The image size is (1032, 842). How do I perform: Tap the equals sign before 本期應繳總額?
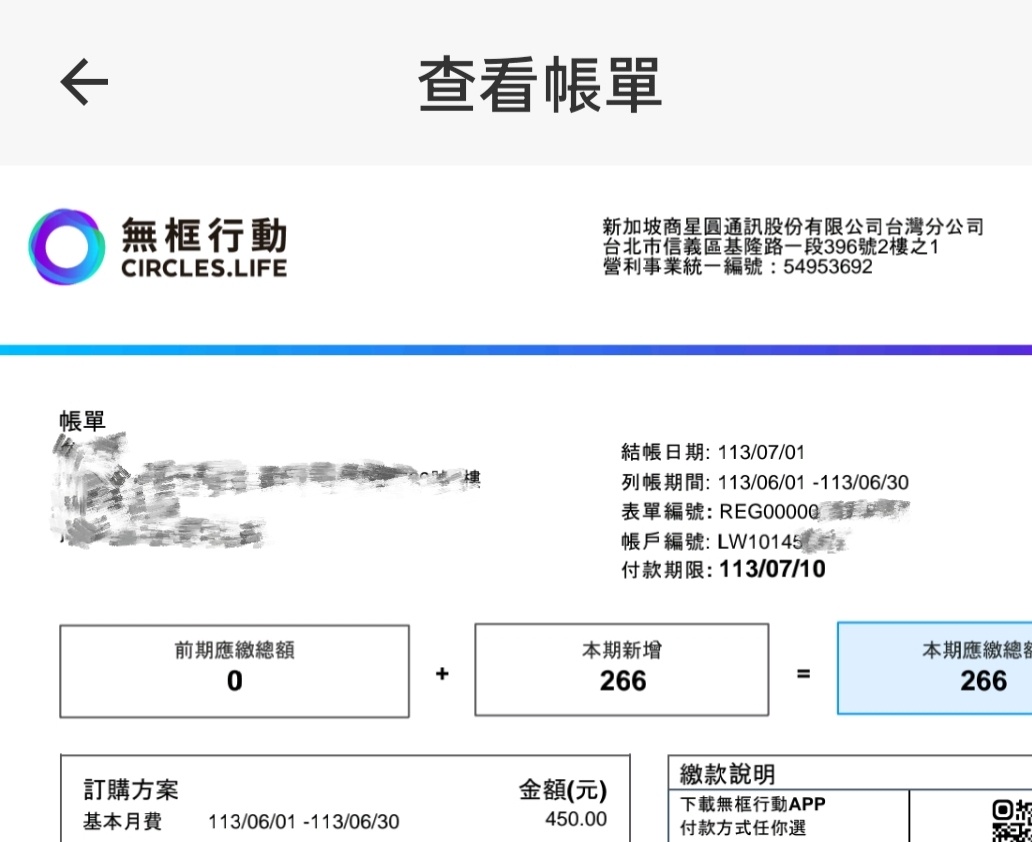pyautogui.click(x=803, y=674)
